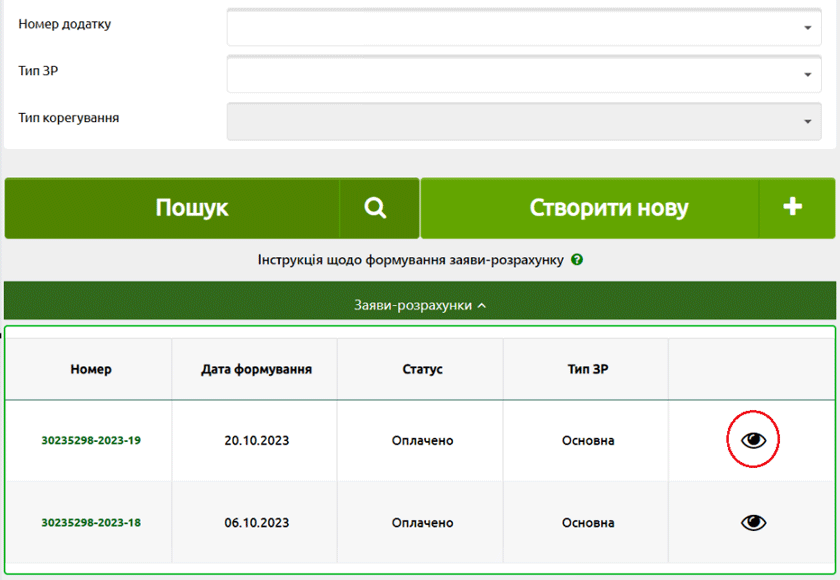Select the 06.10.2023 date cell
840x580 pixels.
(x=256, y=523)
